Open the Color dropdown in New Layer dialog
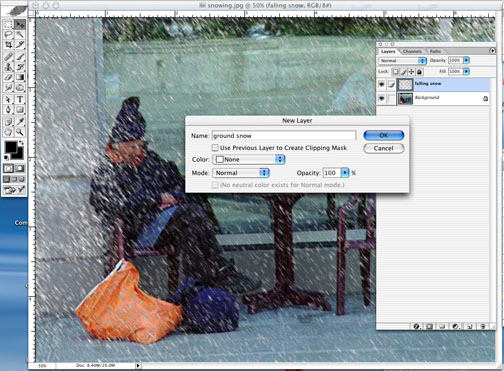The image size is (504, 371). (x=248, y=159)
